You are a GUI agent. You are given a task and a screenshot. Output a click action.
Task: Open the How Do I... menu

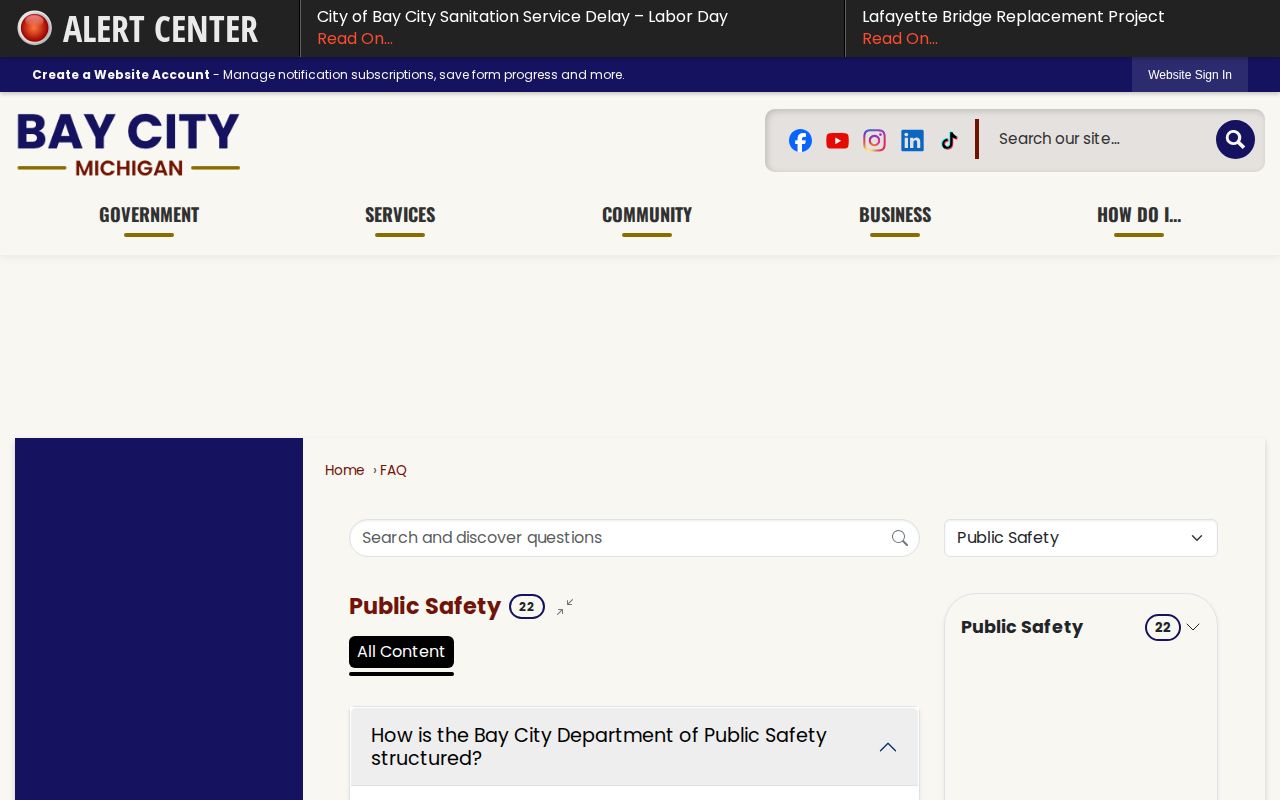1139,215
